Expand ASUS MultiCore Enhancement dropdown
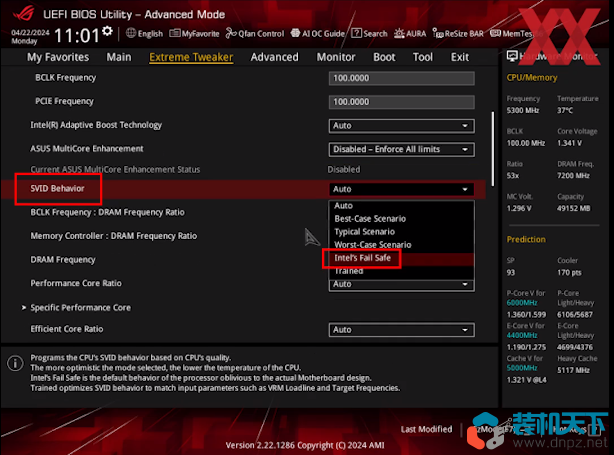The width and height of the screenshot is (614, 455). [x=401, y=149]
